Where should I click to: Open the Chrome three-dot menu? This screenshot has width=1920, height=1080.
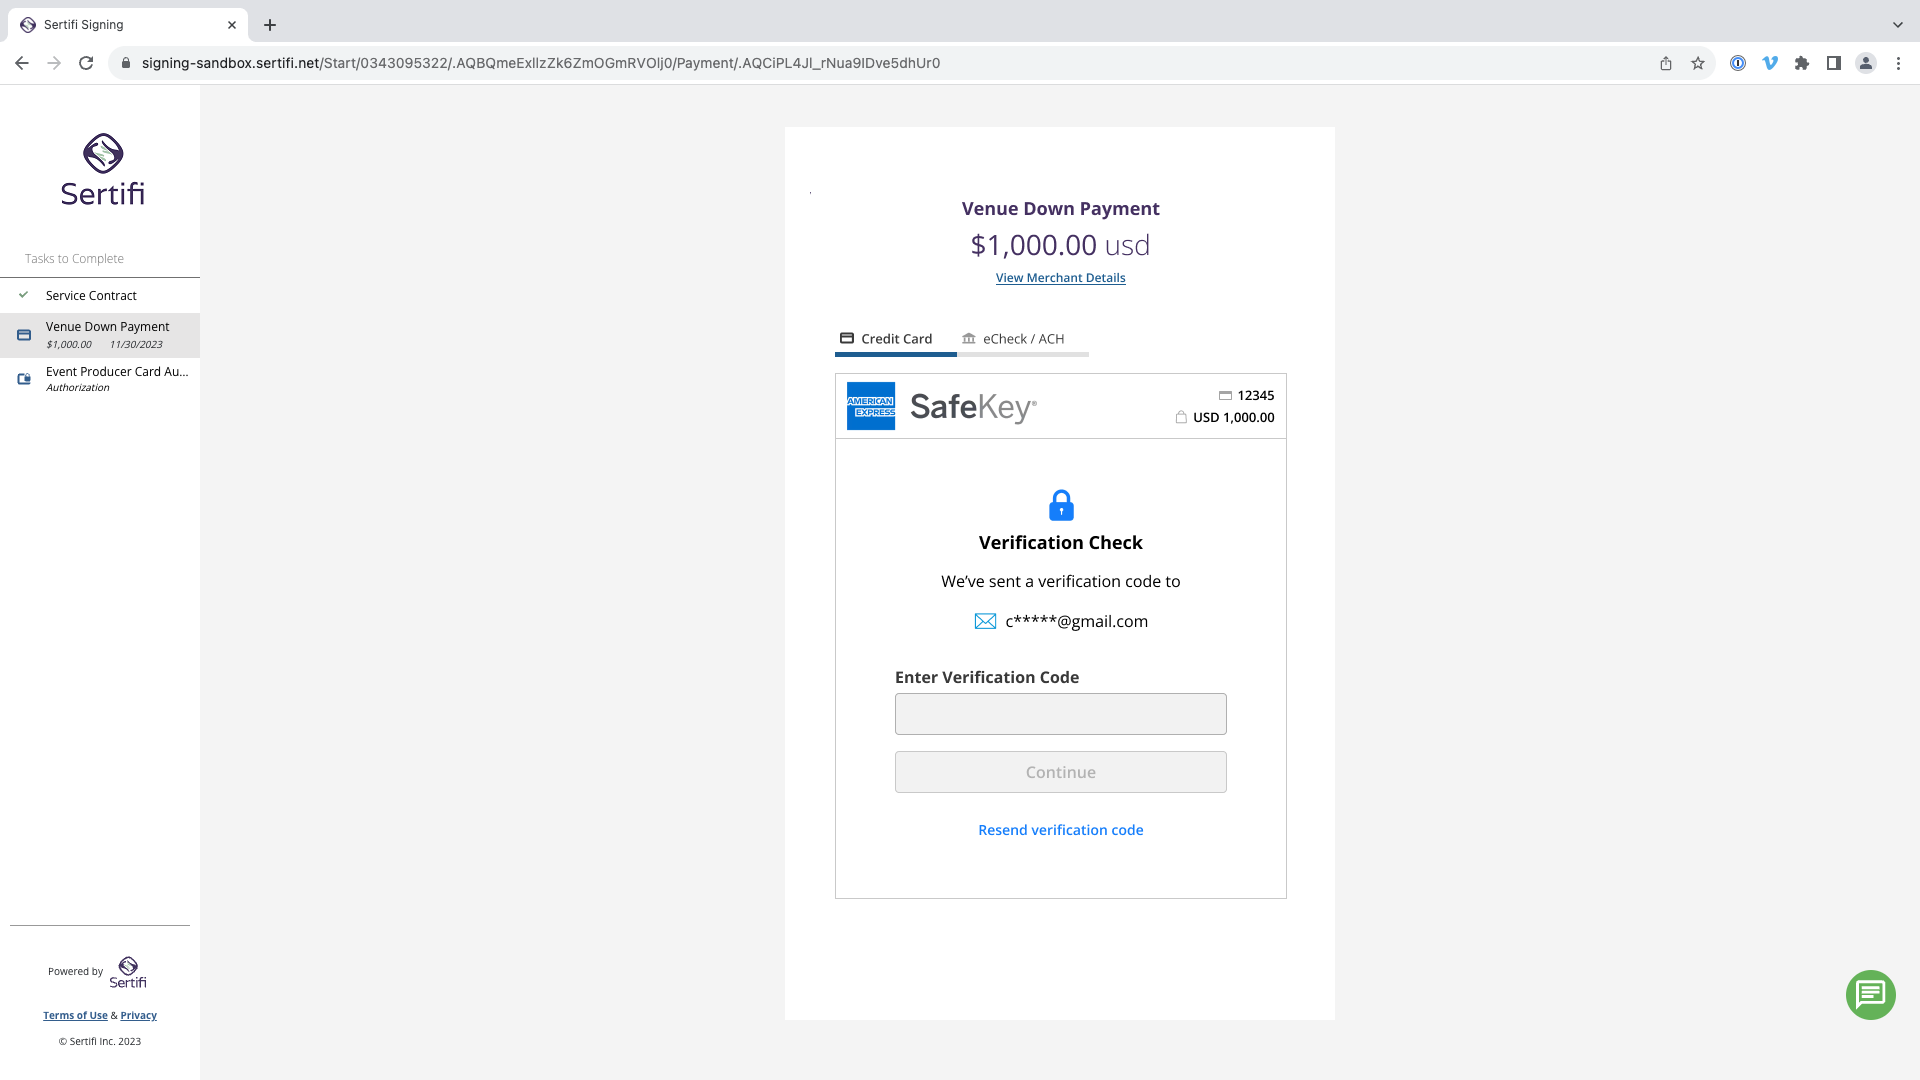[x=1898, y=63]
